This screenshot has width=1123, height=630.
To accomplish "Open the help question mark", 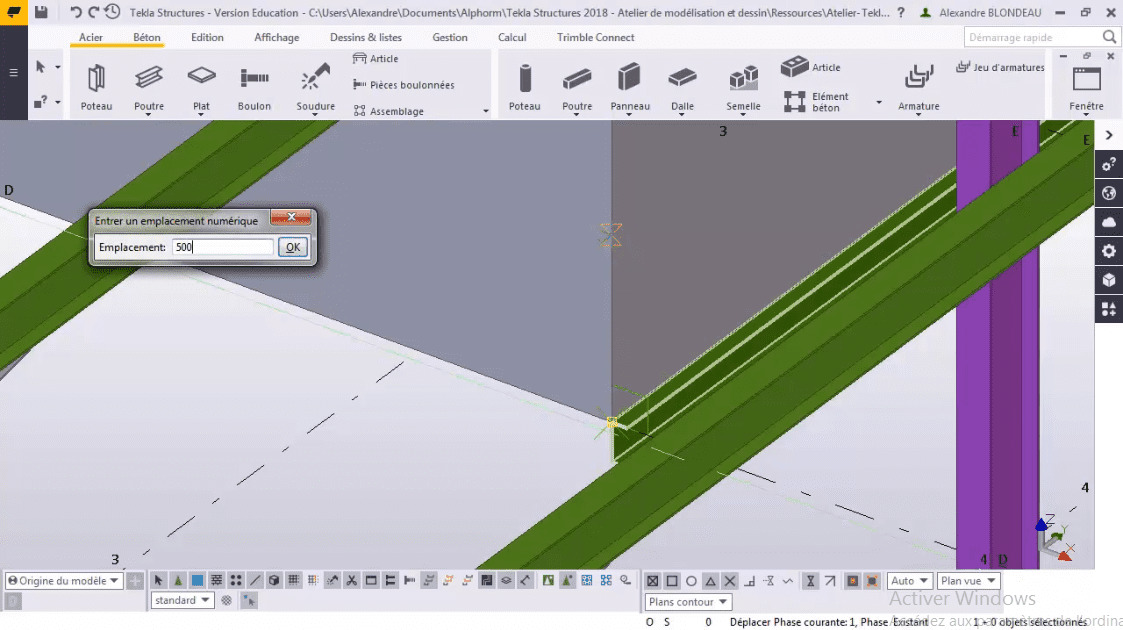I will pyautogui.click(x=901, y=12).
